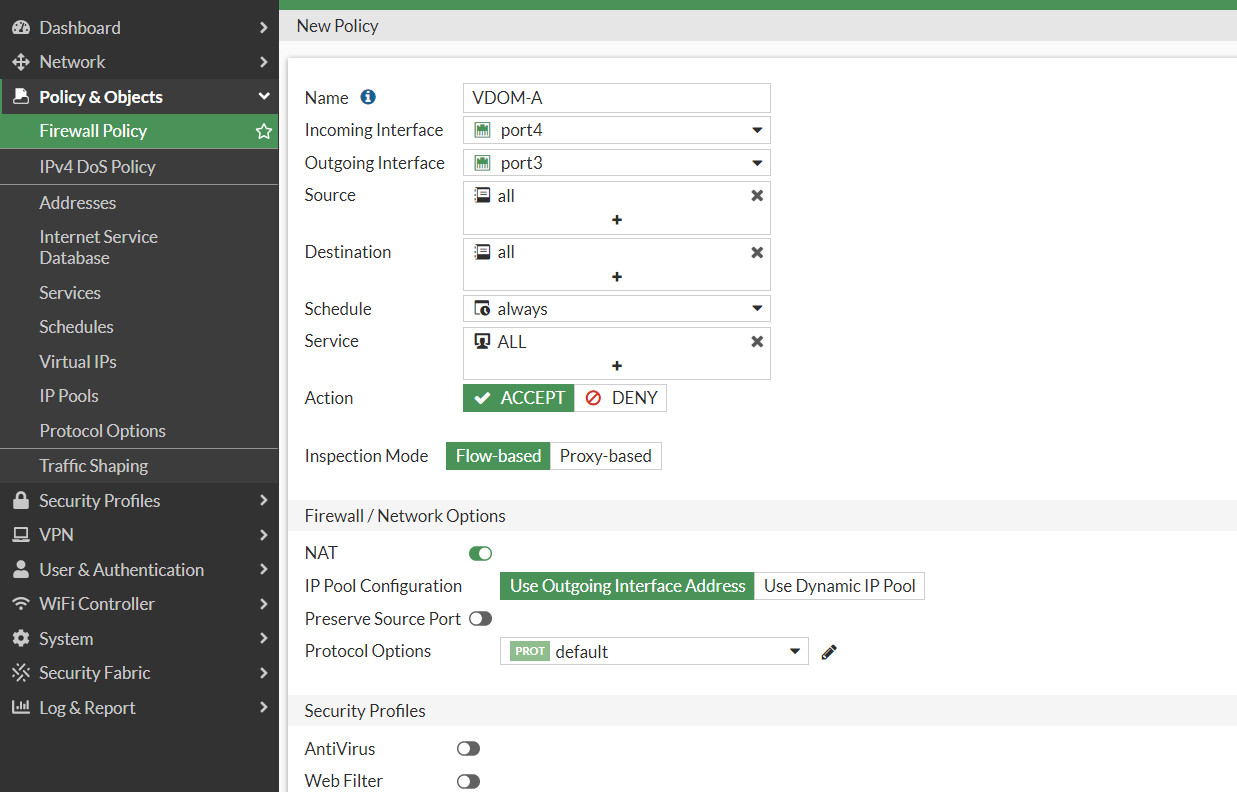Click the Firewall Policy favorite star

point(262,130)
